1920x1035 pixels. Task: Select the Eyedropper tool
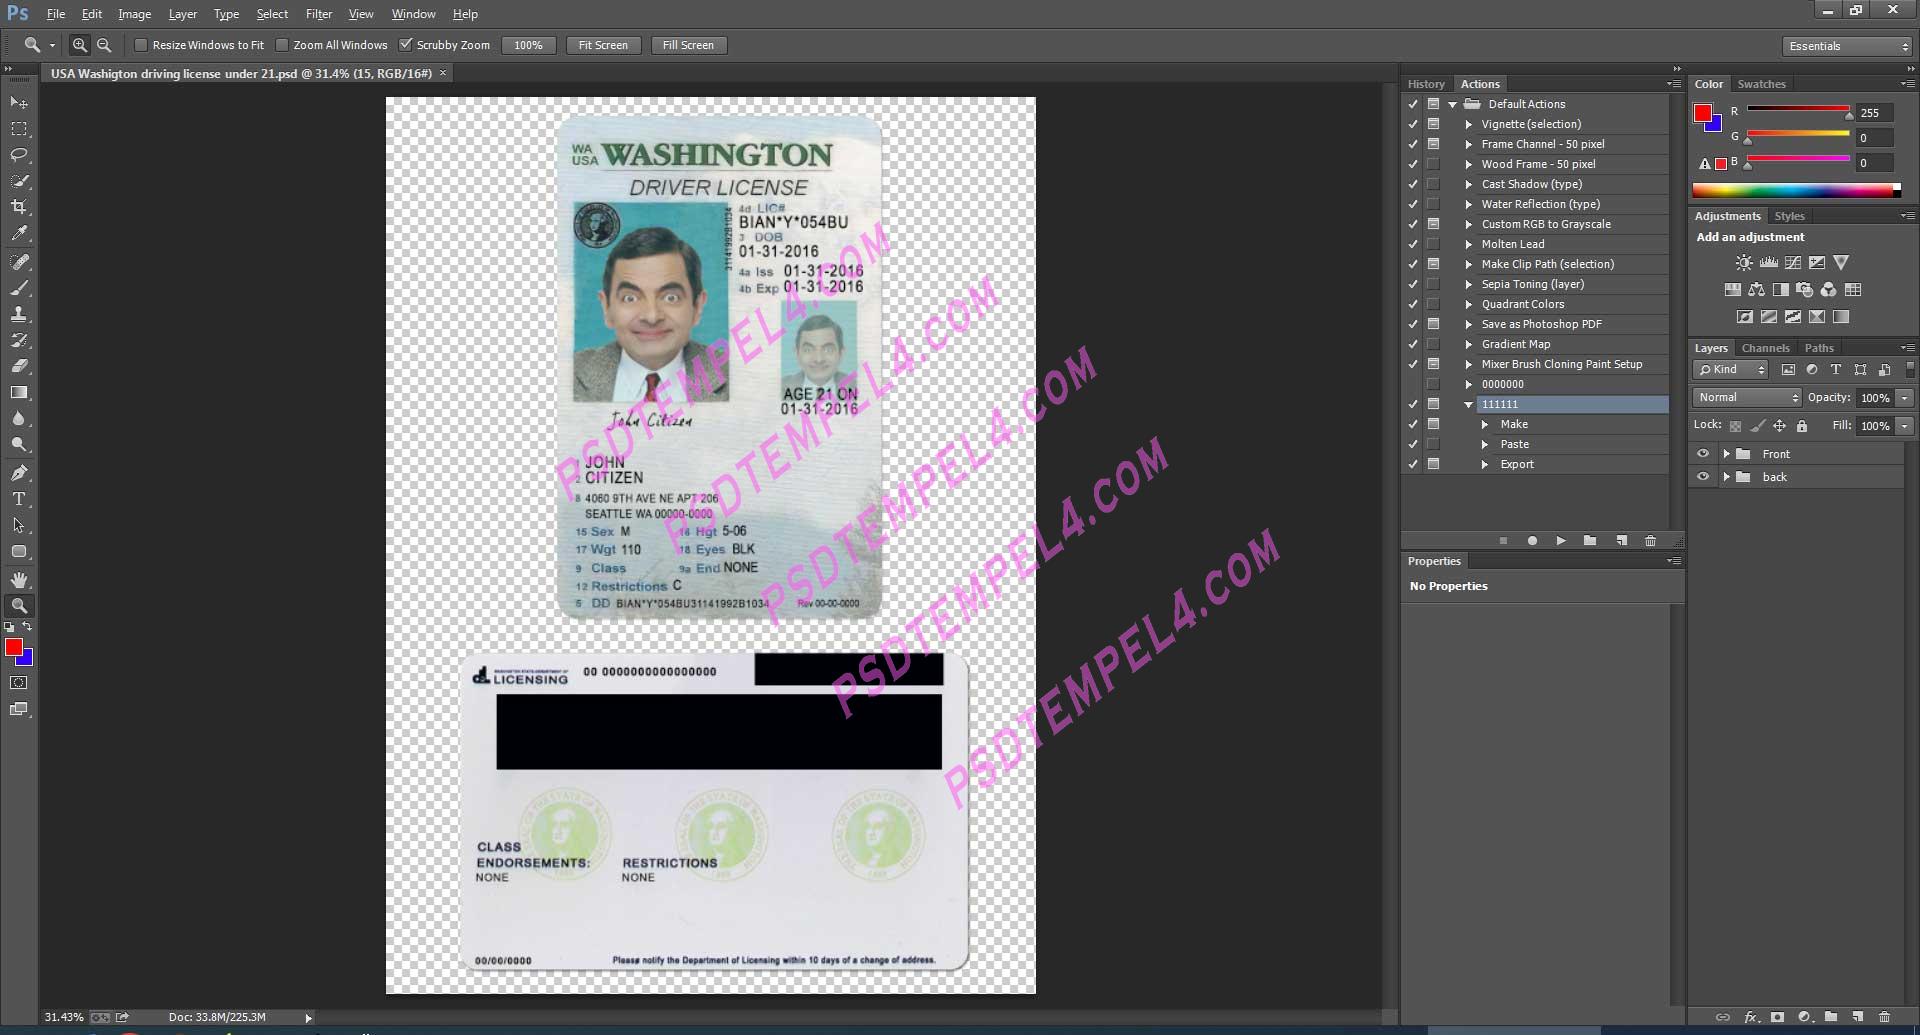(x=19, y=234)
